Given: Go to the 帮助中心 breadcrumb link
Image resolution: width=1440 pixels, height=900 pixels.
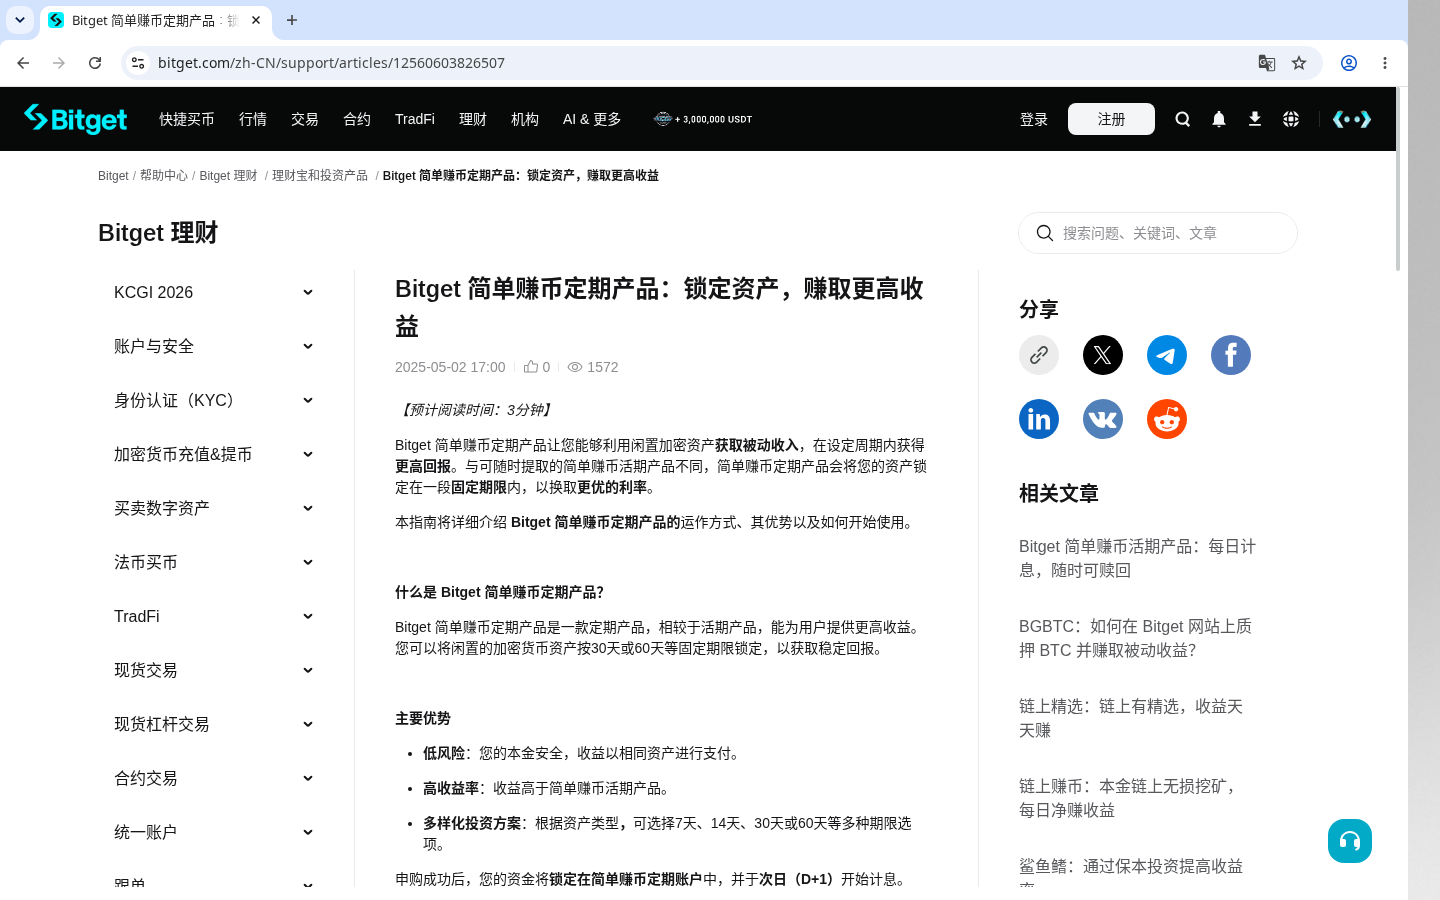Looking at the screenshot, I should [164, 175].
